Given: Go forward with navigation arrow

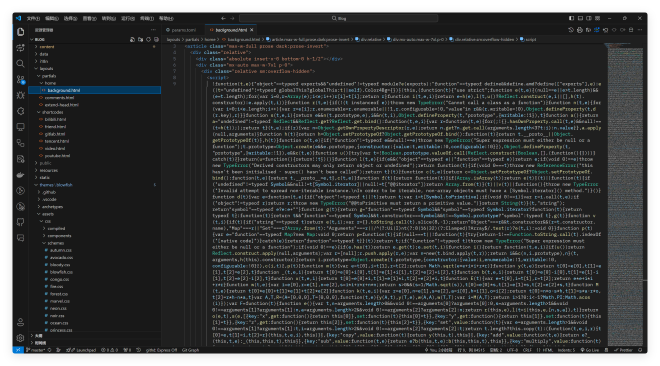Looking at the screenshot, I should [232, 19].
